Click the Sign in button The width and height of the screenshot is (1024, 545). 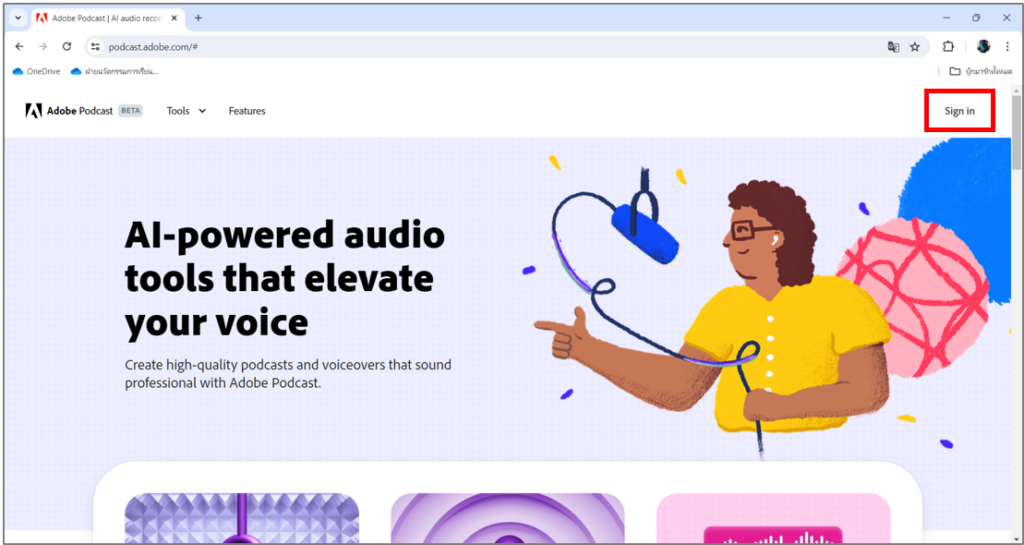click(959, 111)
